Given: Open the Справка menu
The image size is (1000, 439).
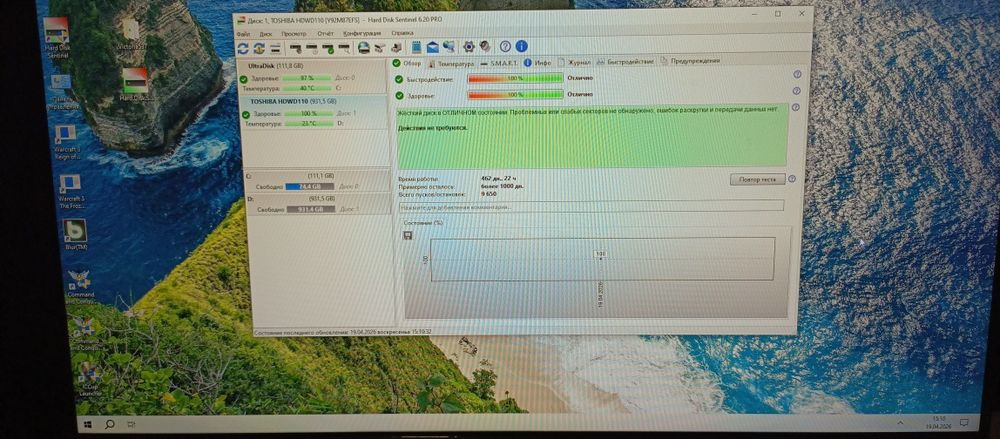Looking at the screenshot, I should (402, 33).
